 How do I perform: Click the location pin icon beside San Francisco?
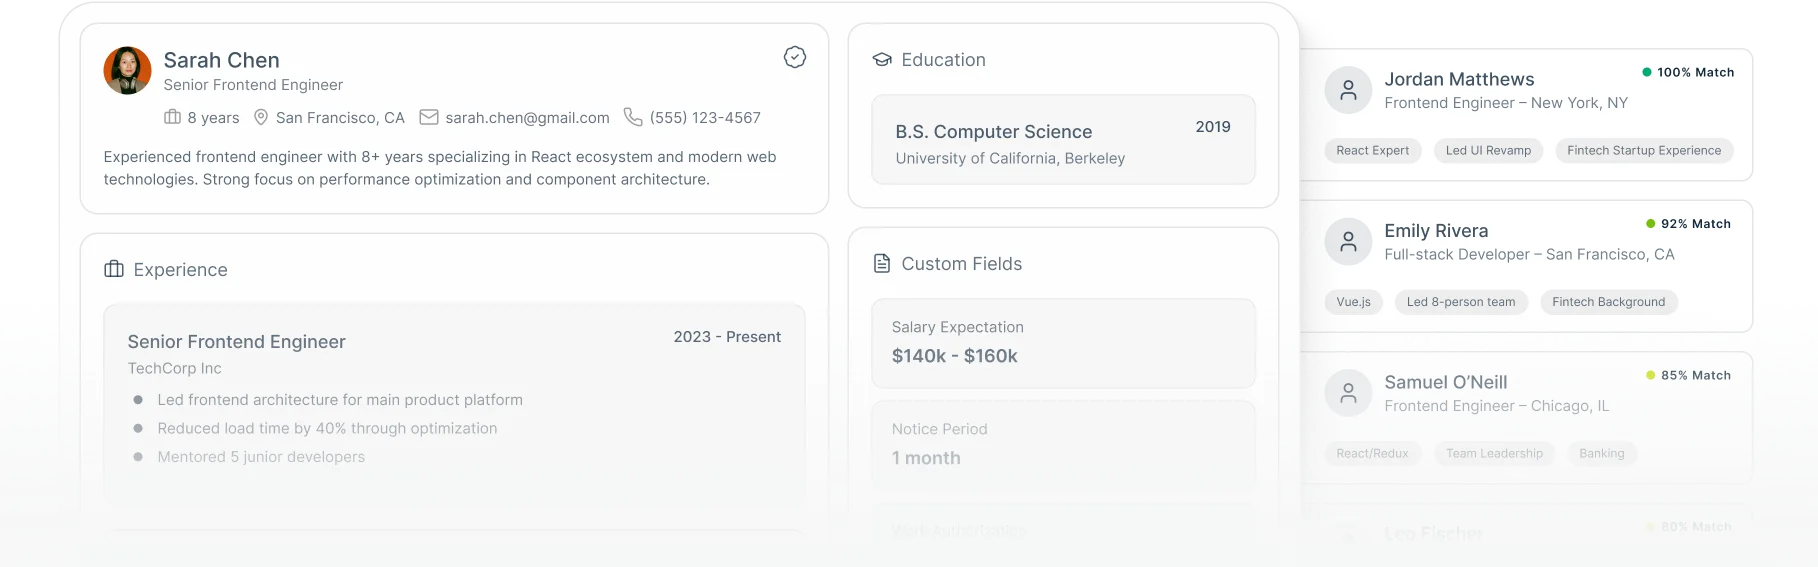(261, 117)
